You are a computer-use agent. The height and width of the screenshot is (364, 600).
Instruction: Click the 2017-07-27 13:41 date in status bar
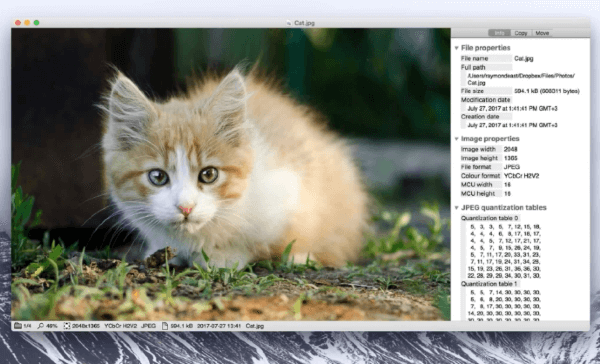click(219, 326)
